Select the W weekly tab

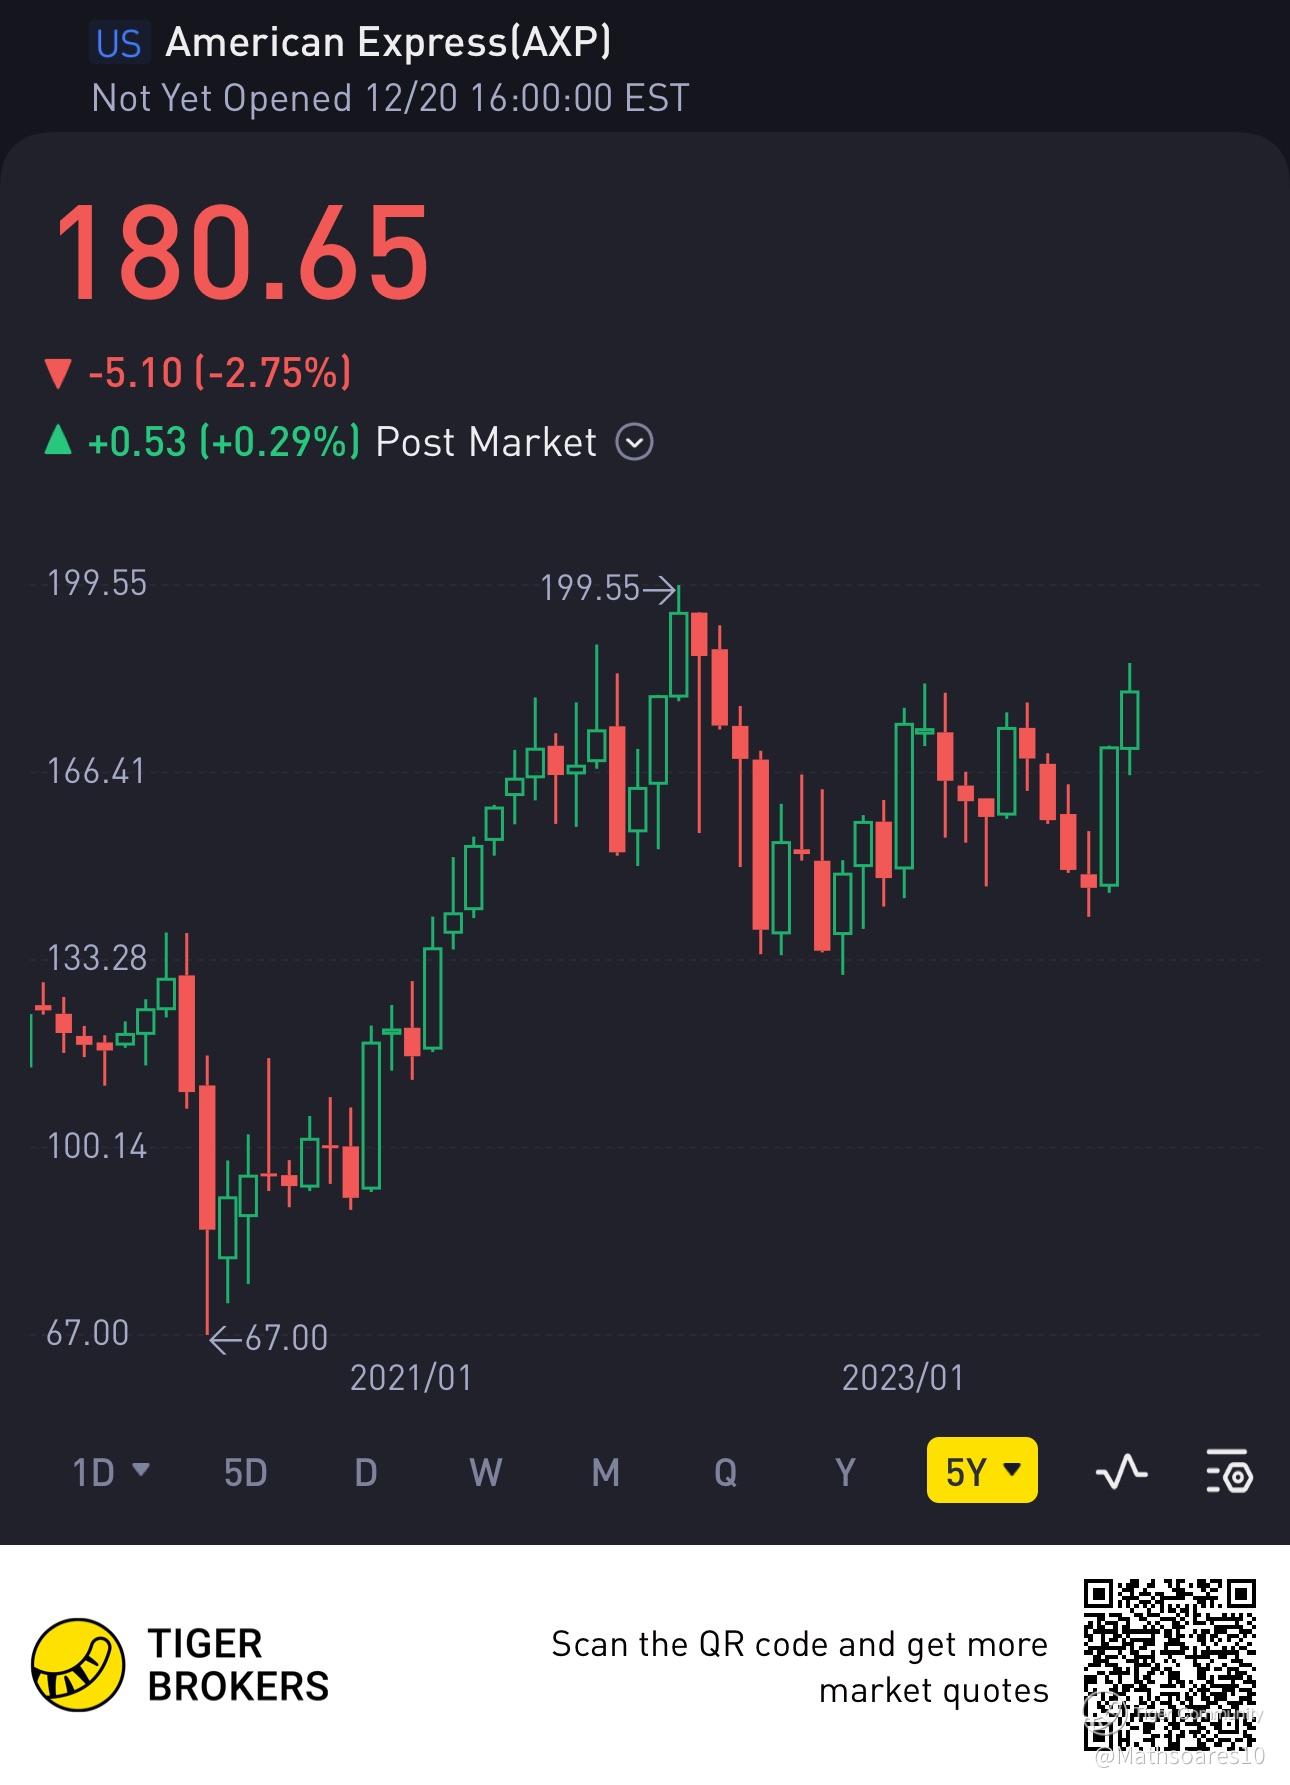pyautogui.click(x=486, y=1472)
